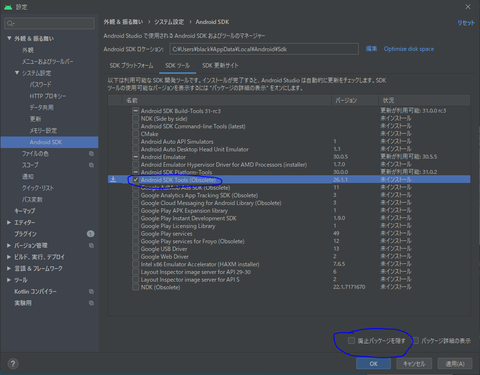
Task: Toggle the パッケージ詳細の表示 checkbox
Action: [416, 341]
